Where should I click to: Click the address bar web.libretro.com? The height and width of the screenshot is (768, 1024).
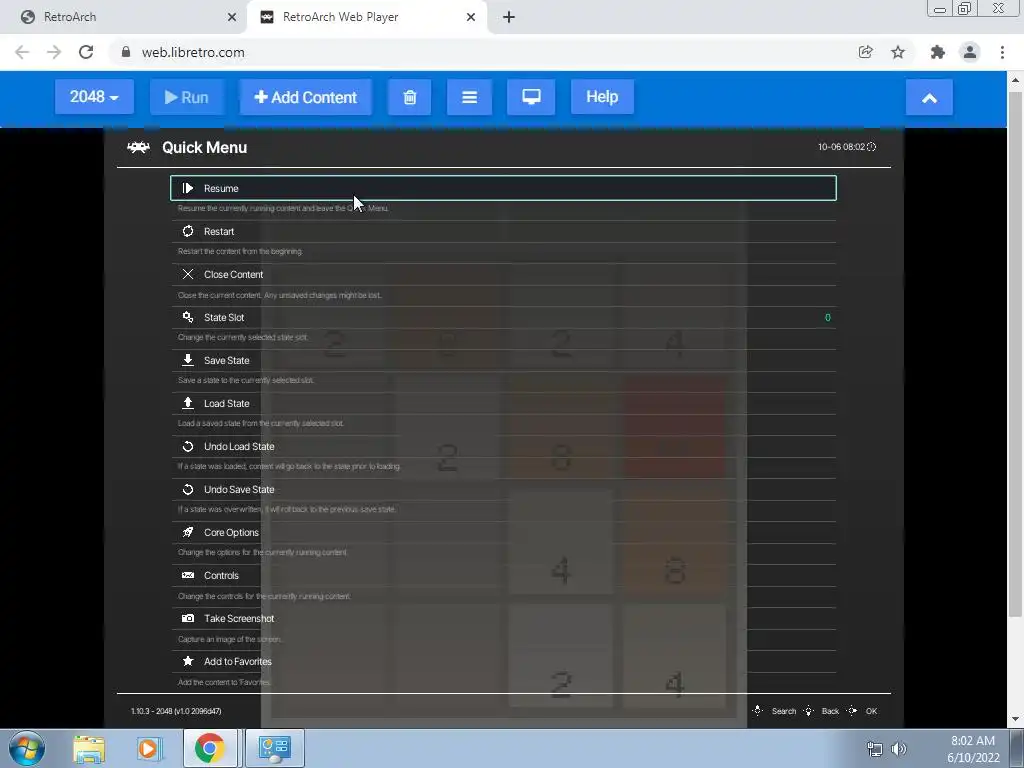(193, 52)
